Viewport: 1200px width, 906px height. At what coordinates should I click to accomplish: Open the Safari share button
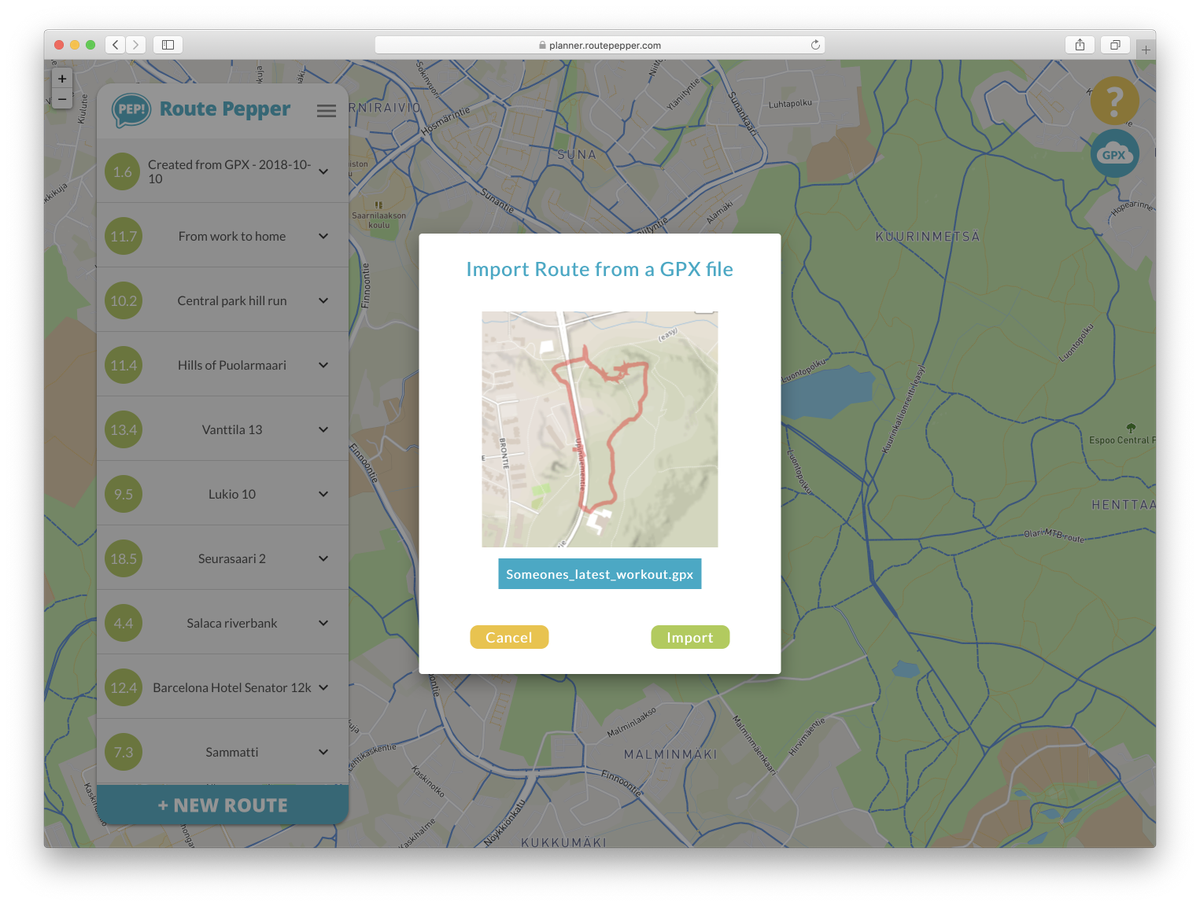[1080, 45]
